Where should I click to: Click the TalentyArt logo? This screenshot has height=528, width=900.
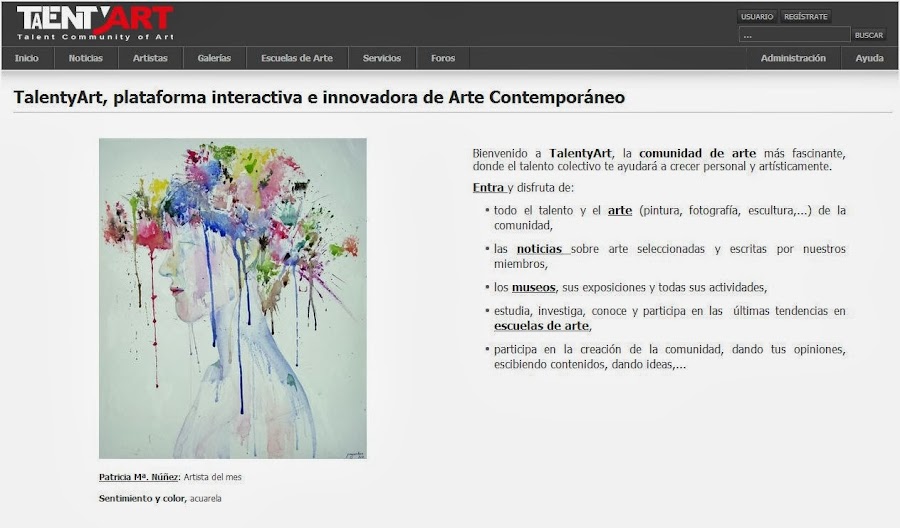(x=95, y=23)
